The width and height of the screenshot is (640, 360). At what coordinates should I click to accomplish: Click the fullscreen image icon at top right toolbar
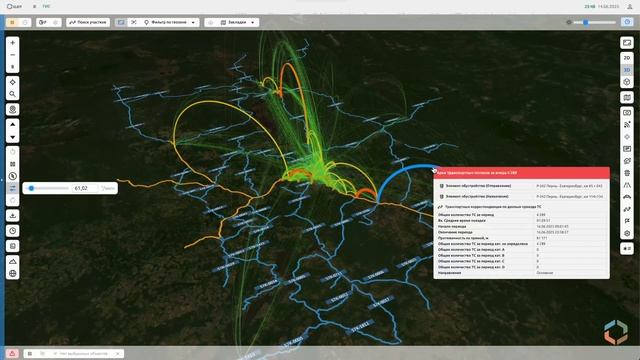(x=627, y=42)
